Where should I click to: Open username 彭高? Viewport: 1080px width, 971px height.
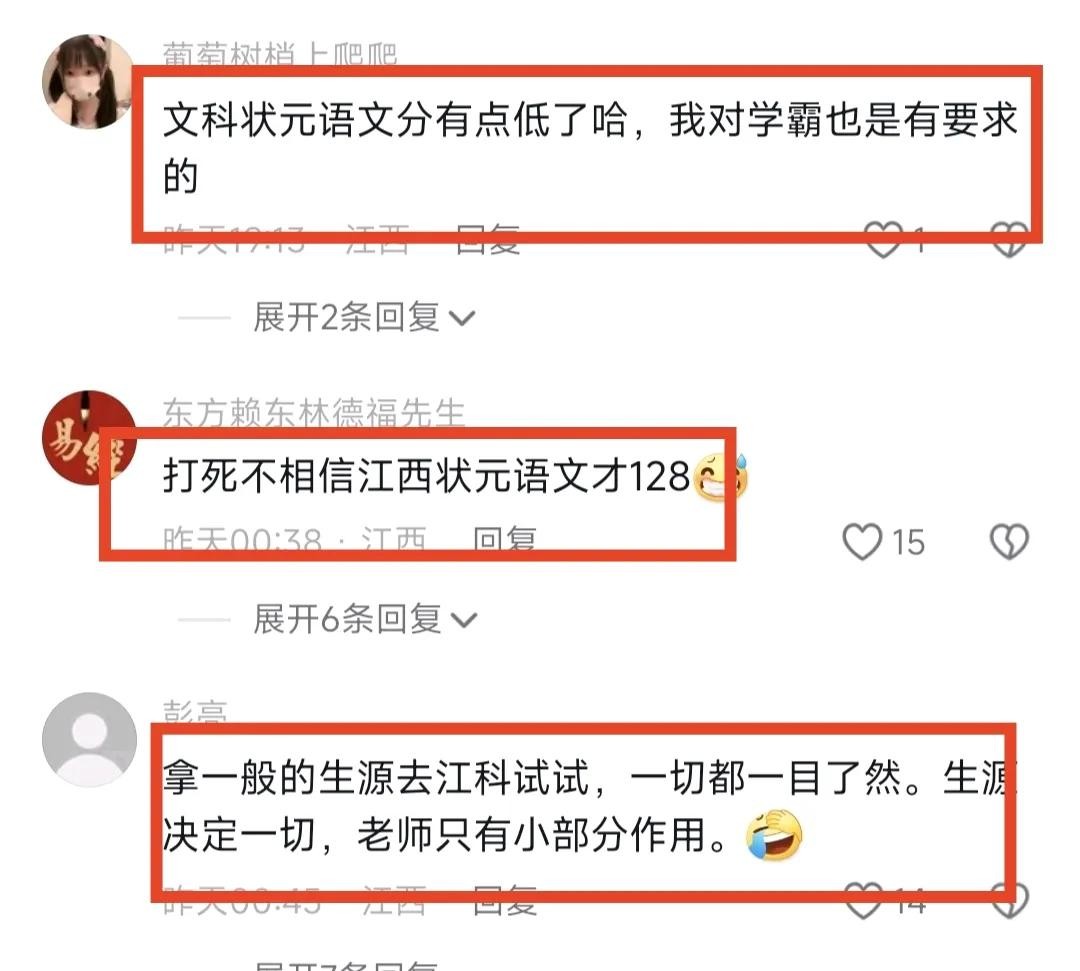tap(195, 712)
